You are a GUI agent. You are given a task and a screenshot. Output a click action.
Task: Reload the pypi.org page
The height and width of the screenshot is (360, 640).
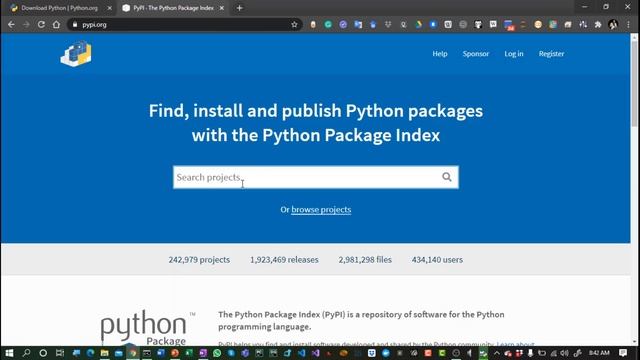tap(41, 24)
